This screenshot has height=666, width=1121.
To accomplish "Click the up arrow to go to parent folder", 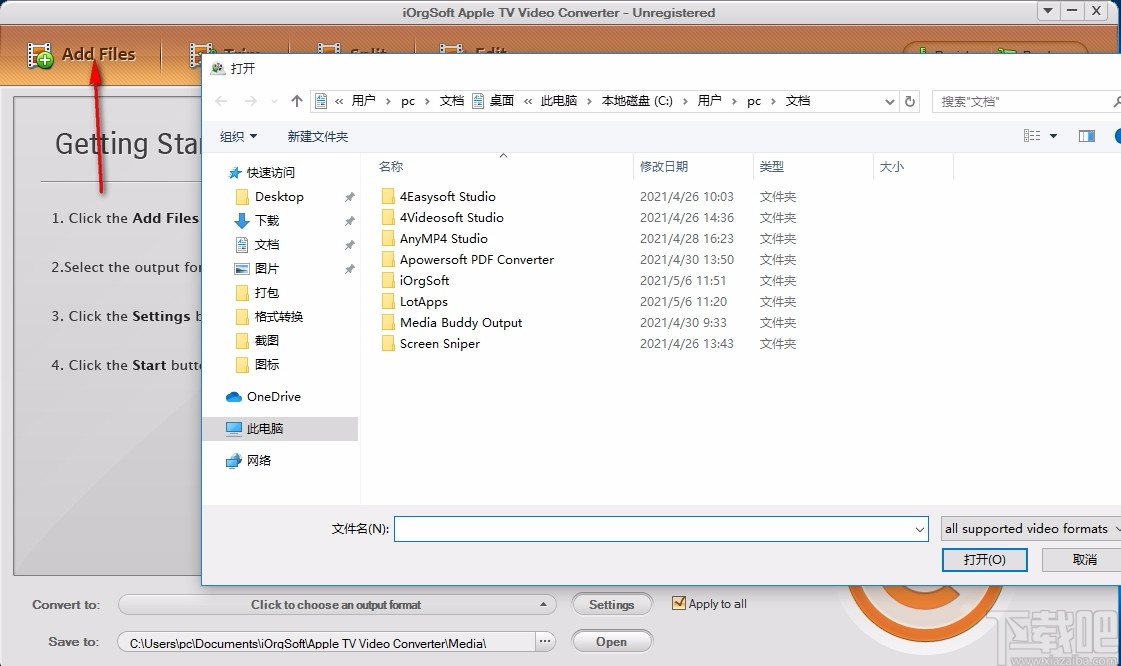I will (x=295, y=100).
